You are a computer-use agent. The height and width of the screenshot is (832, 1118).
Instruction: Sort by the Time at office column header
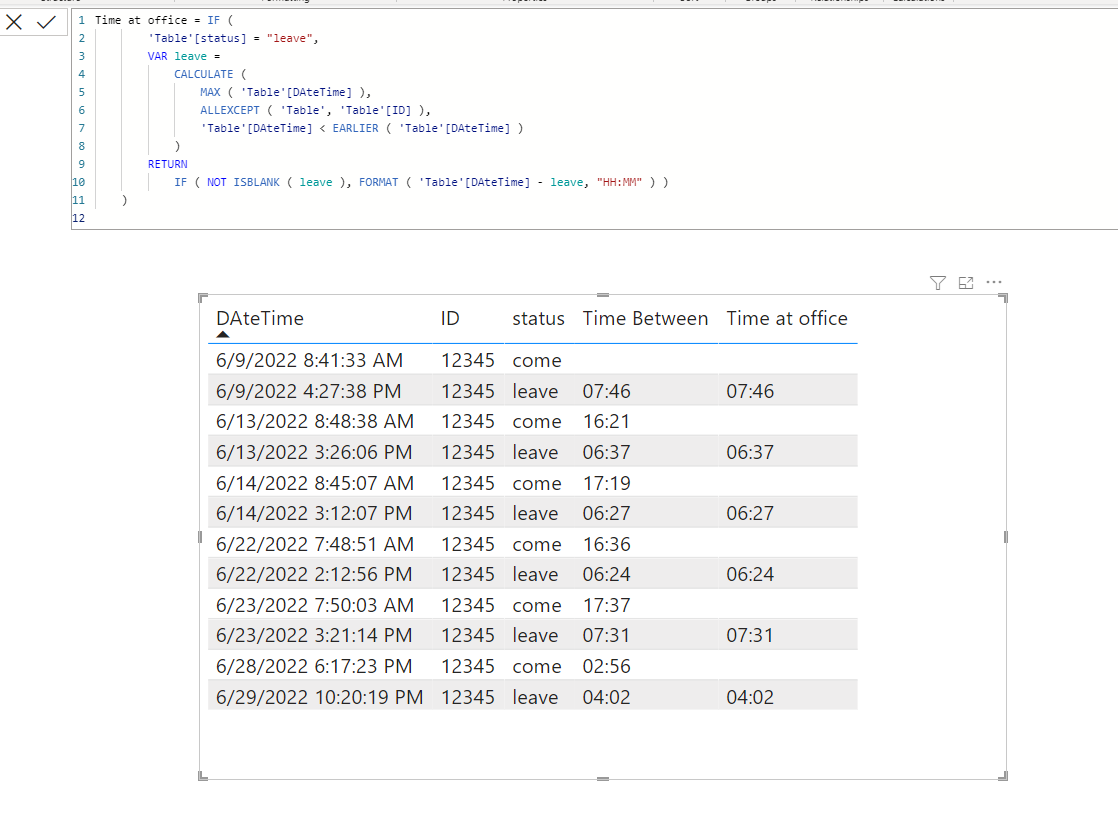(787, 318)
